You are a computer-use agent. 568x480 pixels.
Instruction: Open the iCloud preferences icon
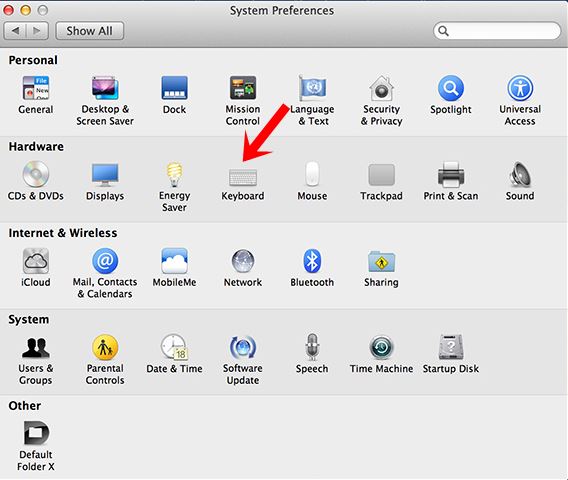(x=36, y=261)
